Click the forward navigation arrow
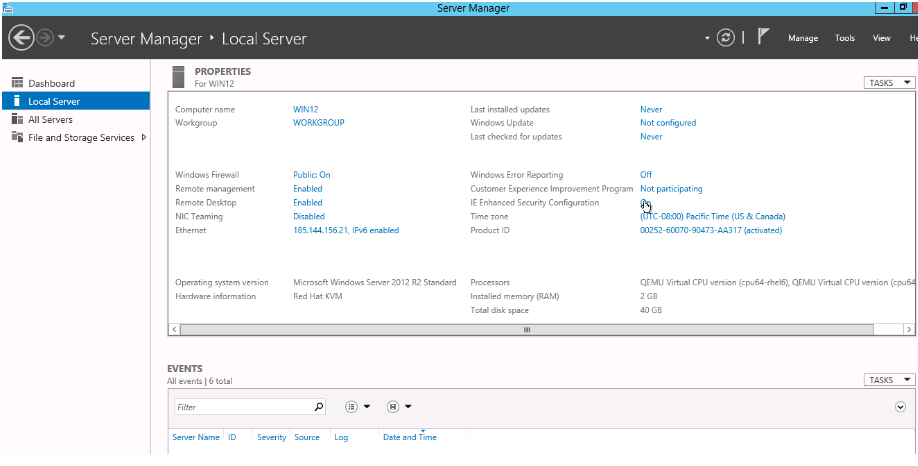This screenshot has height=466, width=918. [44, 39]
